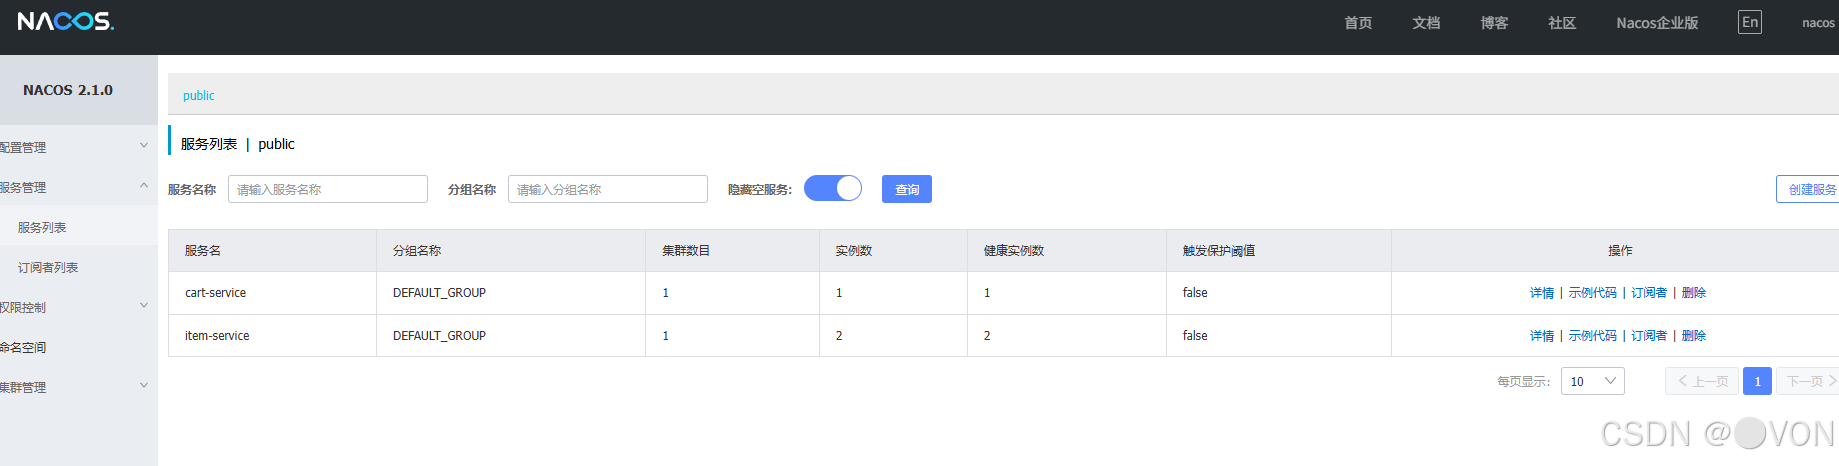Select 集群管理 in the sidebar
The width and height of the screenshot is (1839, 466).
pos(23,387)
